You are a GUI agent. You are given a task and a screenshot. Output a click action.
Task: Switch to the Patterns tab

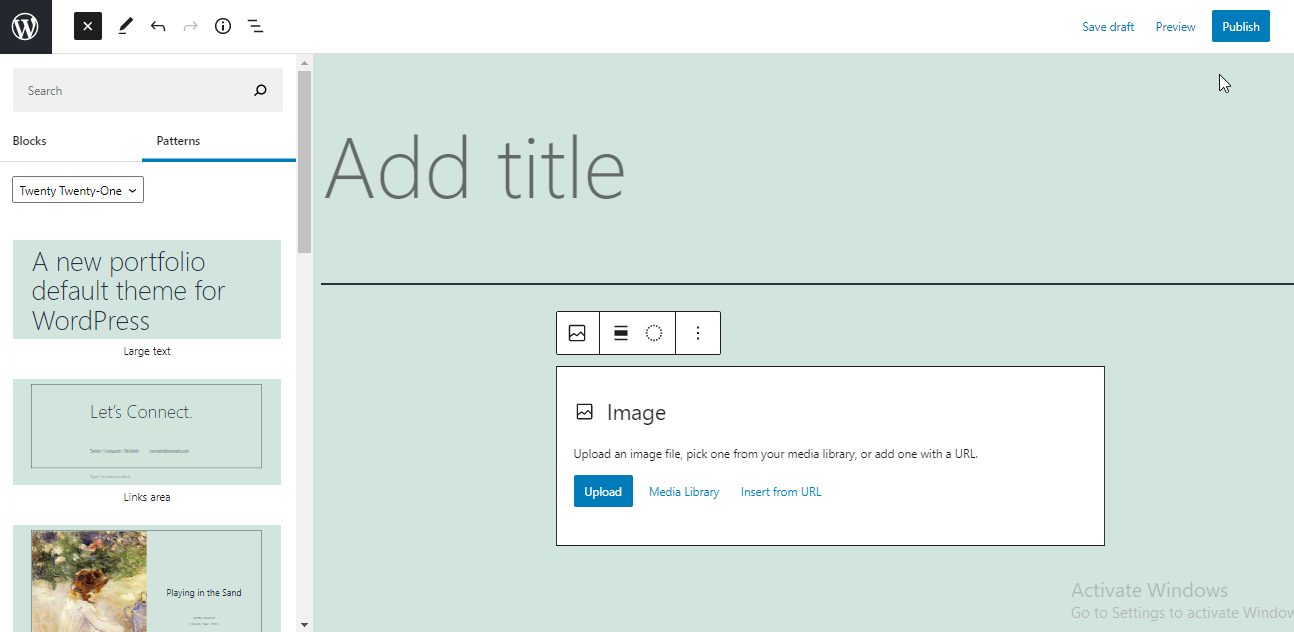tap(178, 141)
